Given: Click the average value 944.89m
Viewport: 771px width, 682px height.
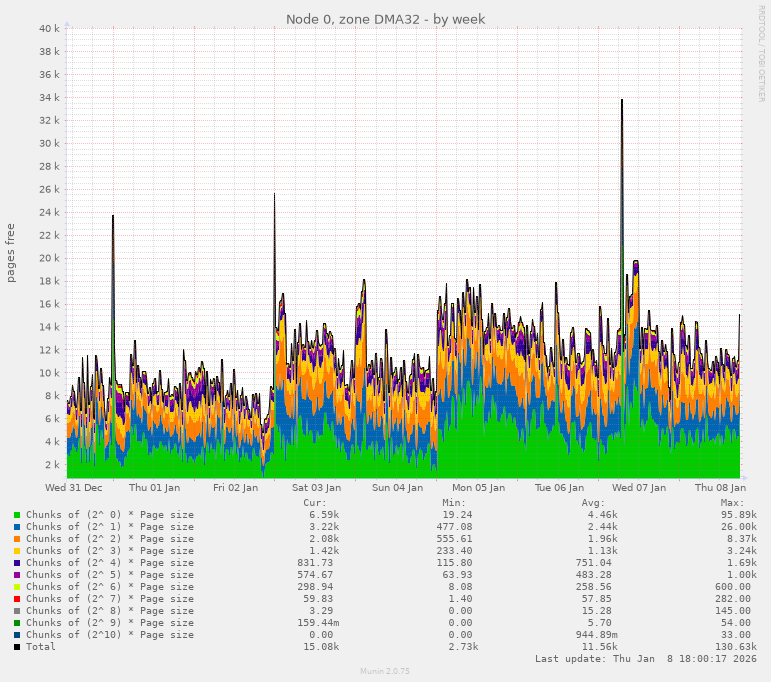Looking at the screenshot, I should 597,635.
